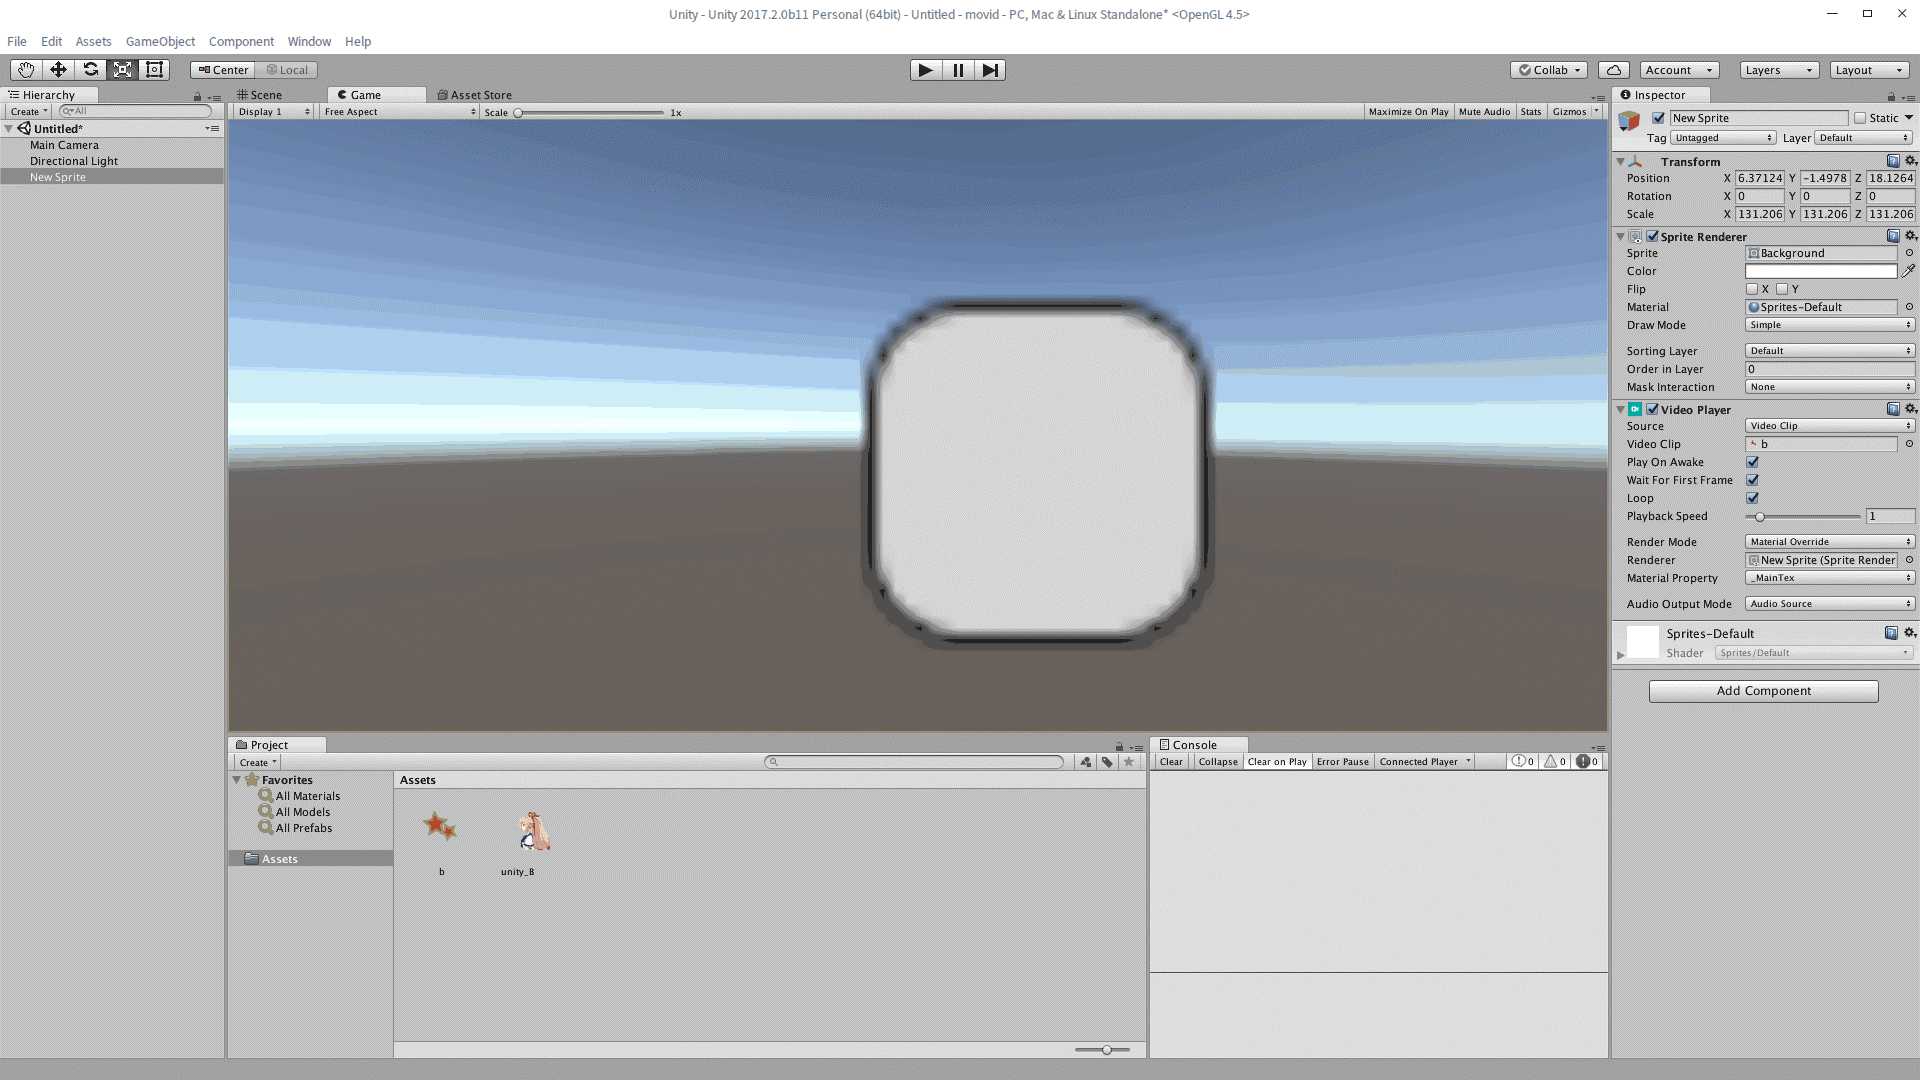The height and width of the screenshot is (1080, 1920).
Task: Select the 'b' asset thumbnail in Assets
Action: (x=440, y=827)
